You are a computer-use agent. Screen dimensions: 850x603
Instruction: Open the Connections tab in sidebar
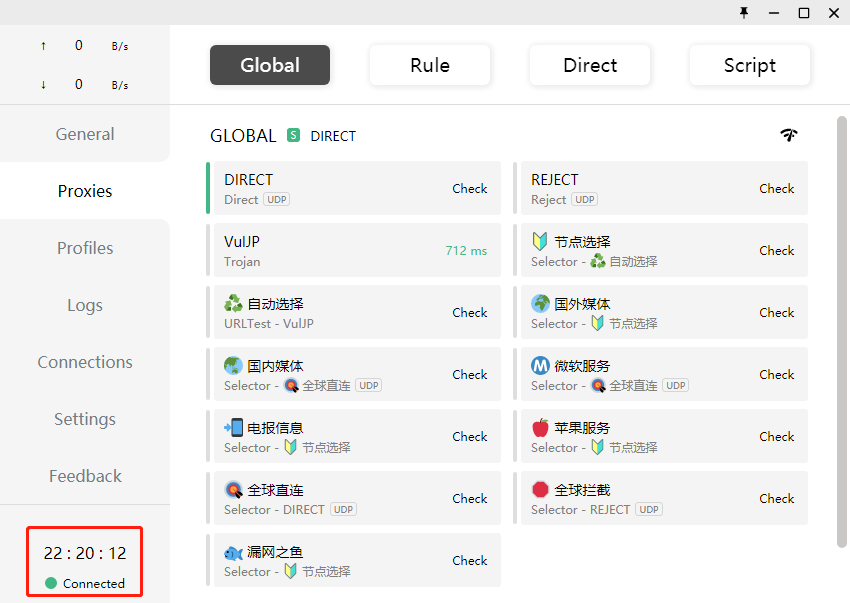click(x=85, y=362)
